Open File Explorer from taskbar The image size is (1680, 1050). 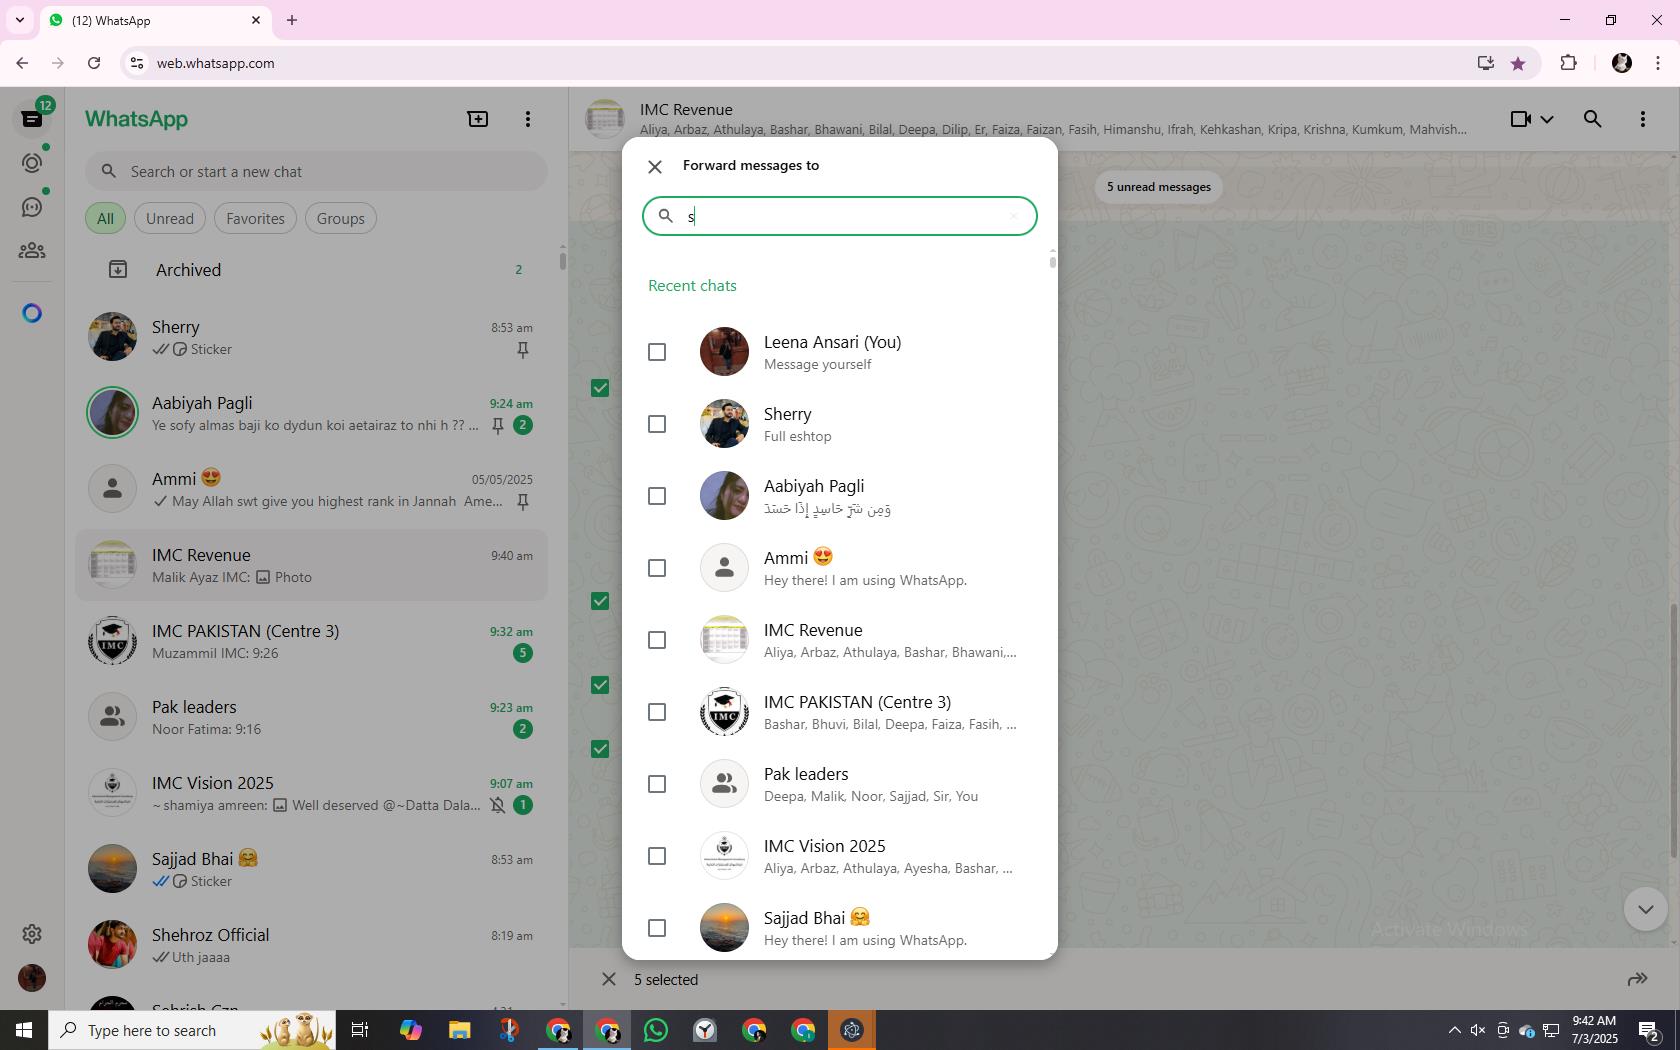[x=459, y=1030]
